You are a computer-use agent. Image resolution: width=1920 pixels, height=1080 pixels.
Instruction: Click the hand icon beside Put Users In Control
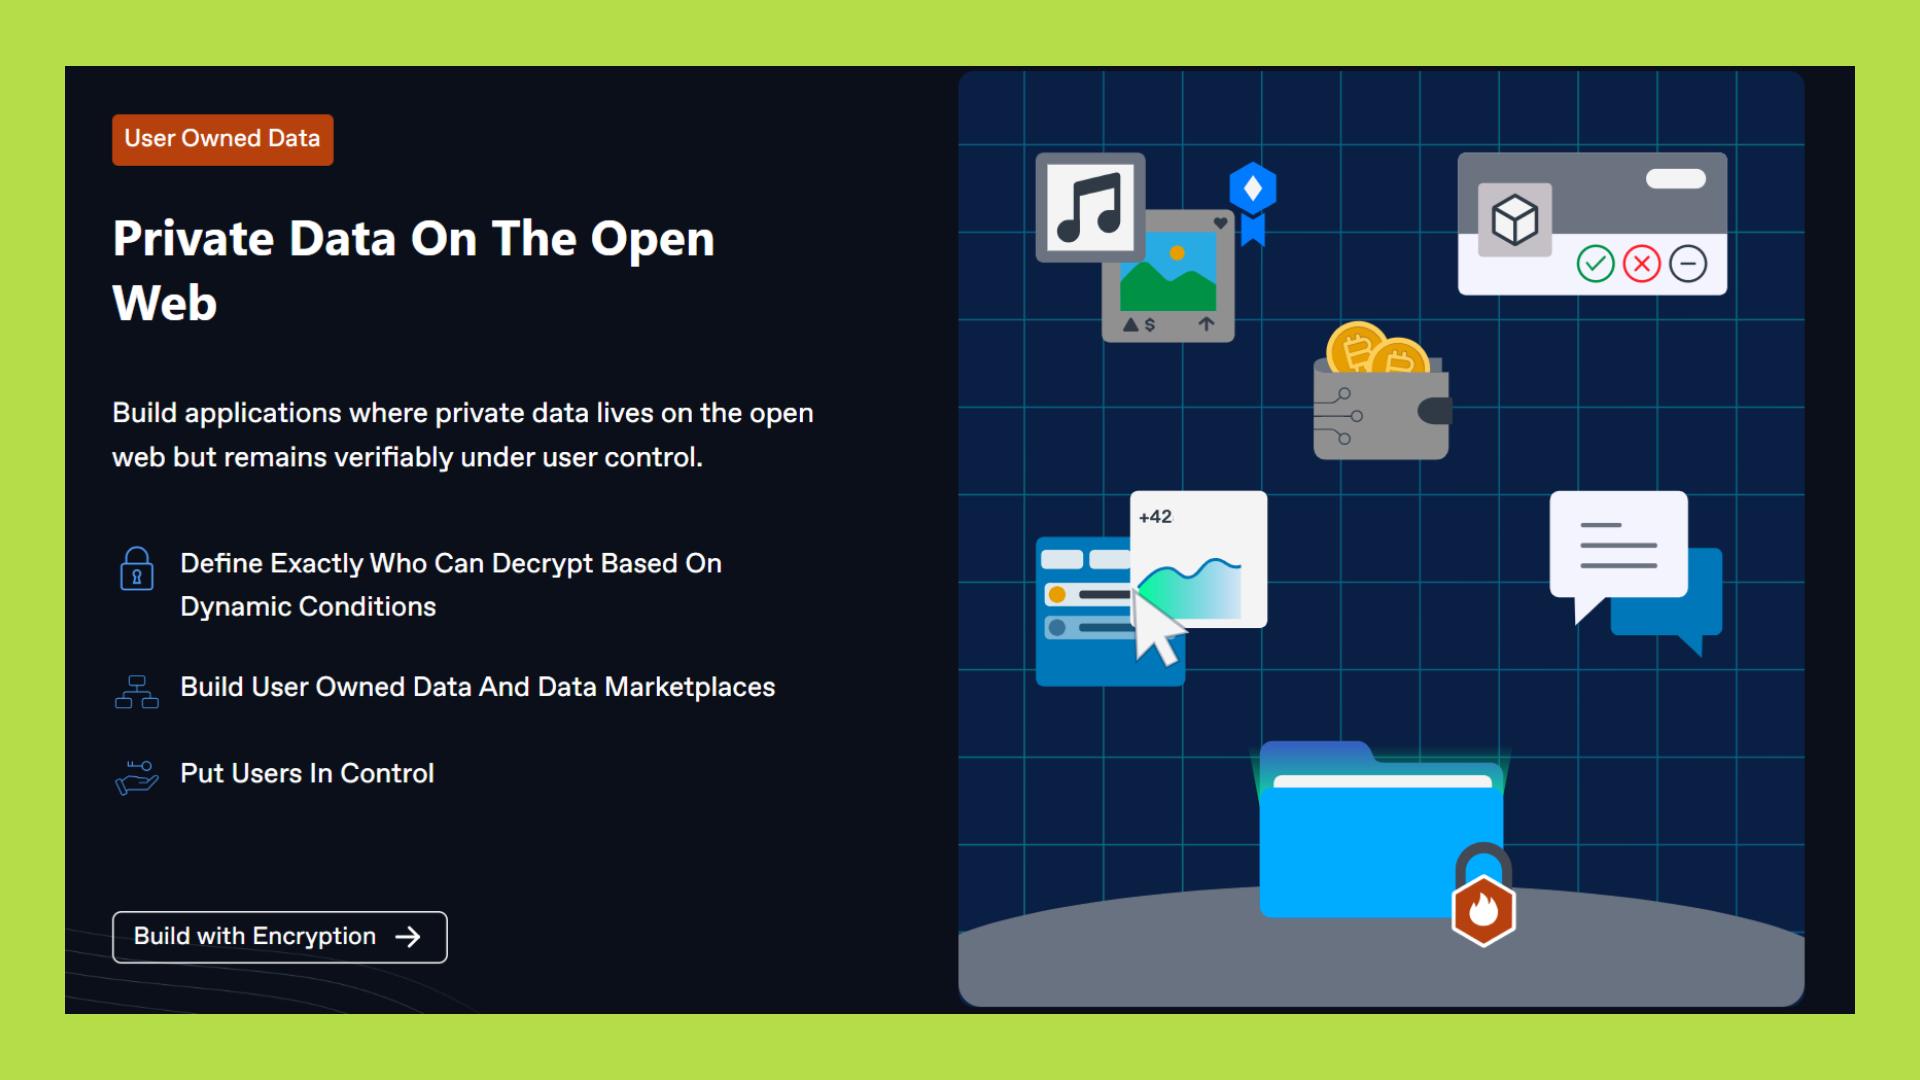coord(137,777)
